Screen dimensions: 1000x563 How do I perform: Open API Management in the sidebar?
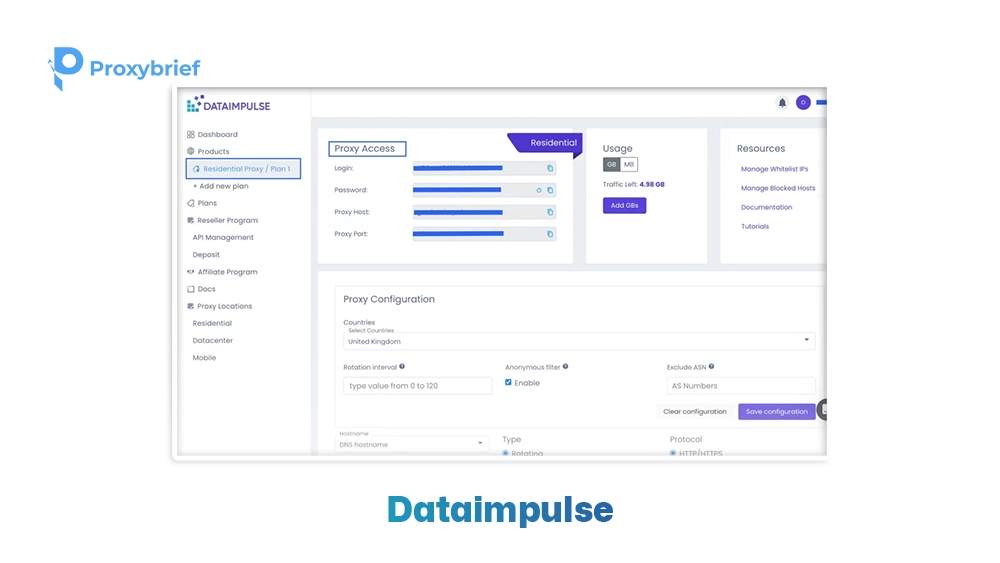[x=223, y=237]
